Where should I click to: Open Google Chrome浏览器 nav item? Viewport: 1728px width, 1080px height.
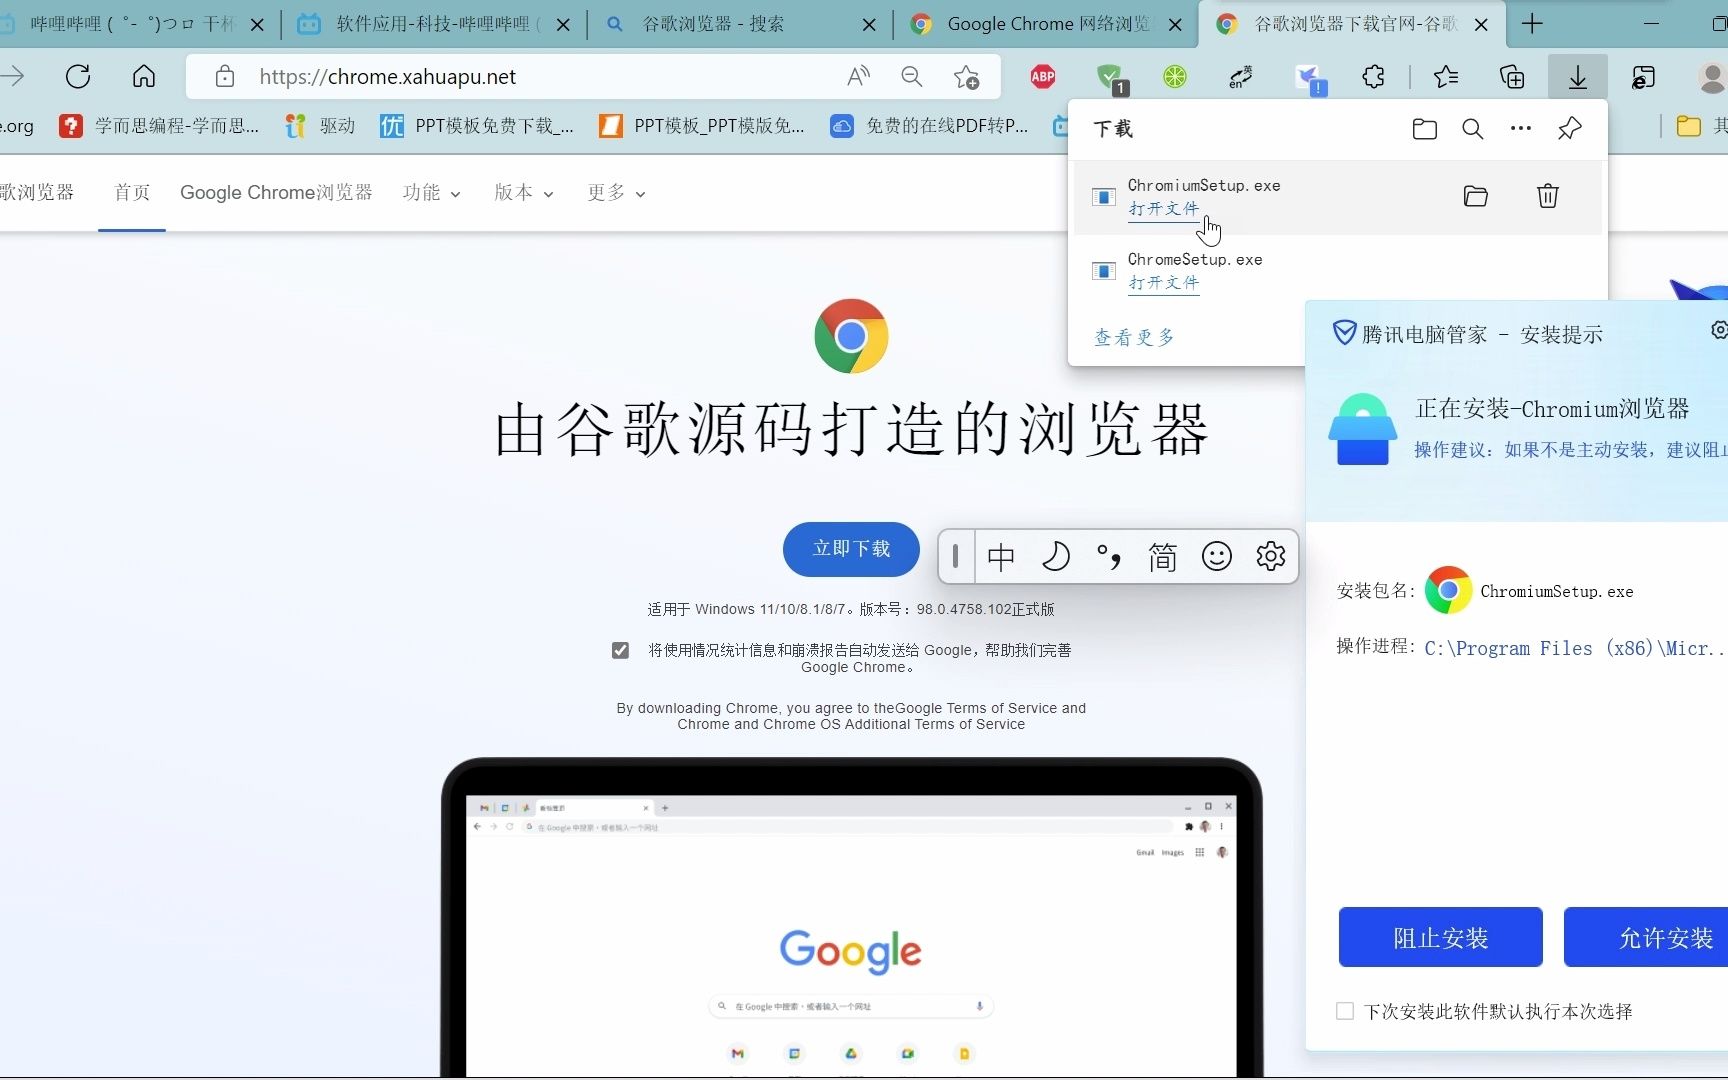pos(276,193)
